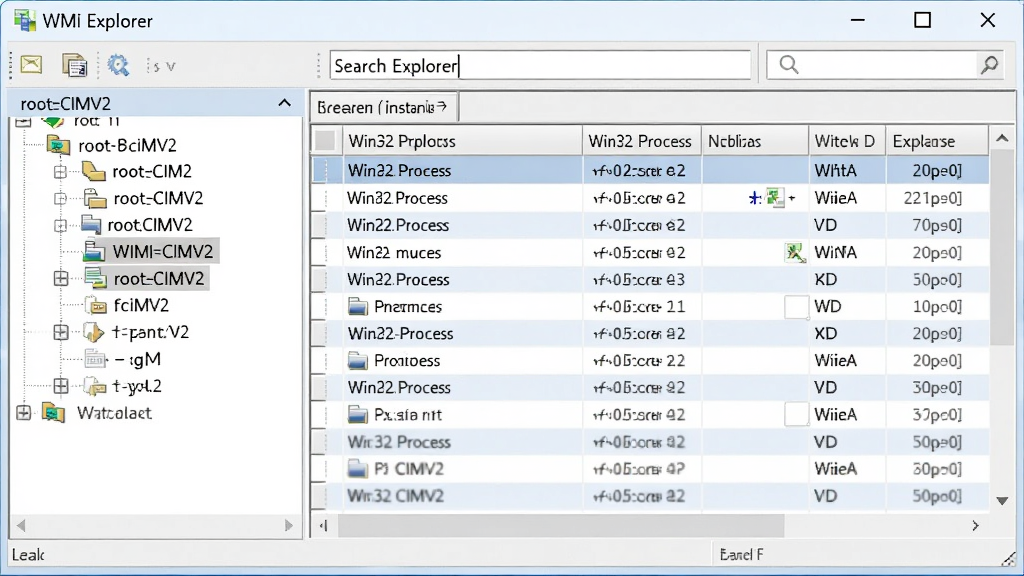Select the root-BciMV2 tree item
Viewport: 1024px width, 576px height.
point(127,145)
